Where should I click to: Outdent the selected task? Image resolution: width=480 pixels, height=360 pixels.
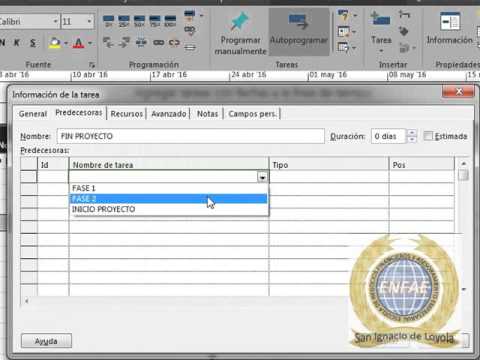click(108, 43)
